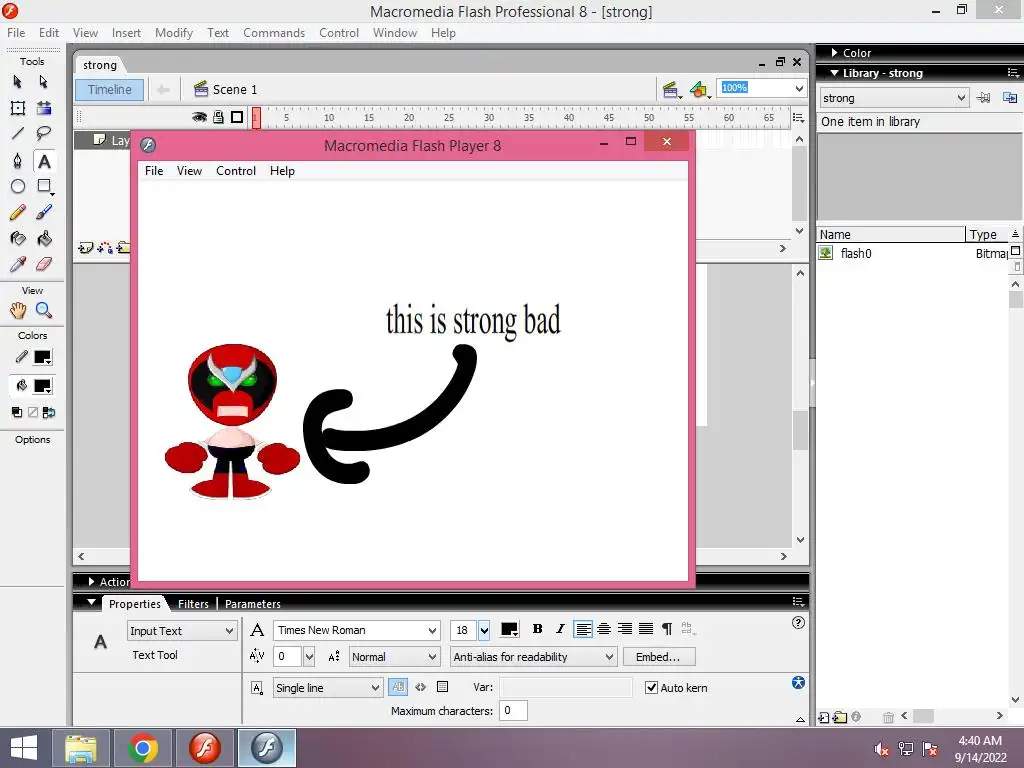Open the text fill color swatch
This screenshot has height=768, width=1024.
(x=509, y=630)
